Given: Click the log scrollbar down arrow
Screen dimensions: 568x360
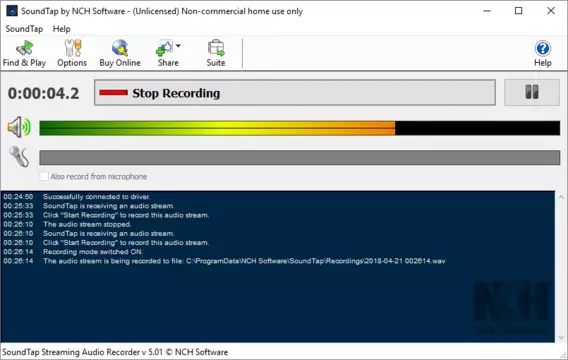Looking at the screenshot, I should [x=561, y=338].
